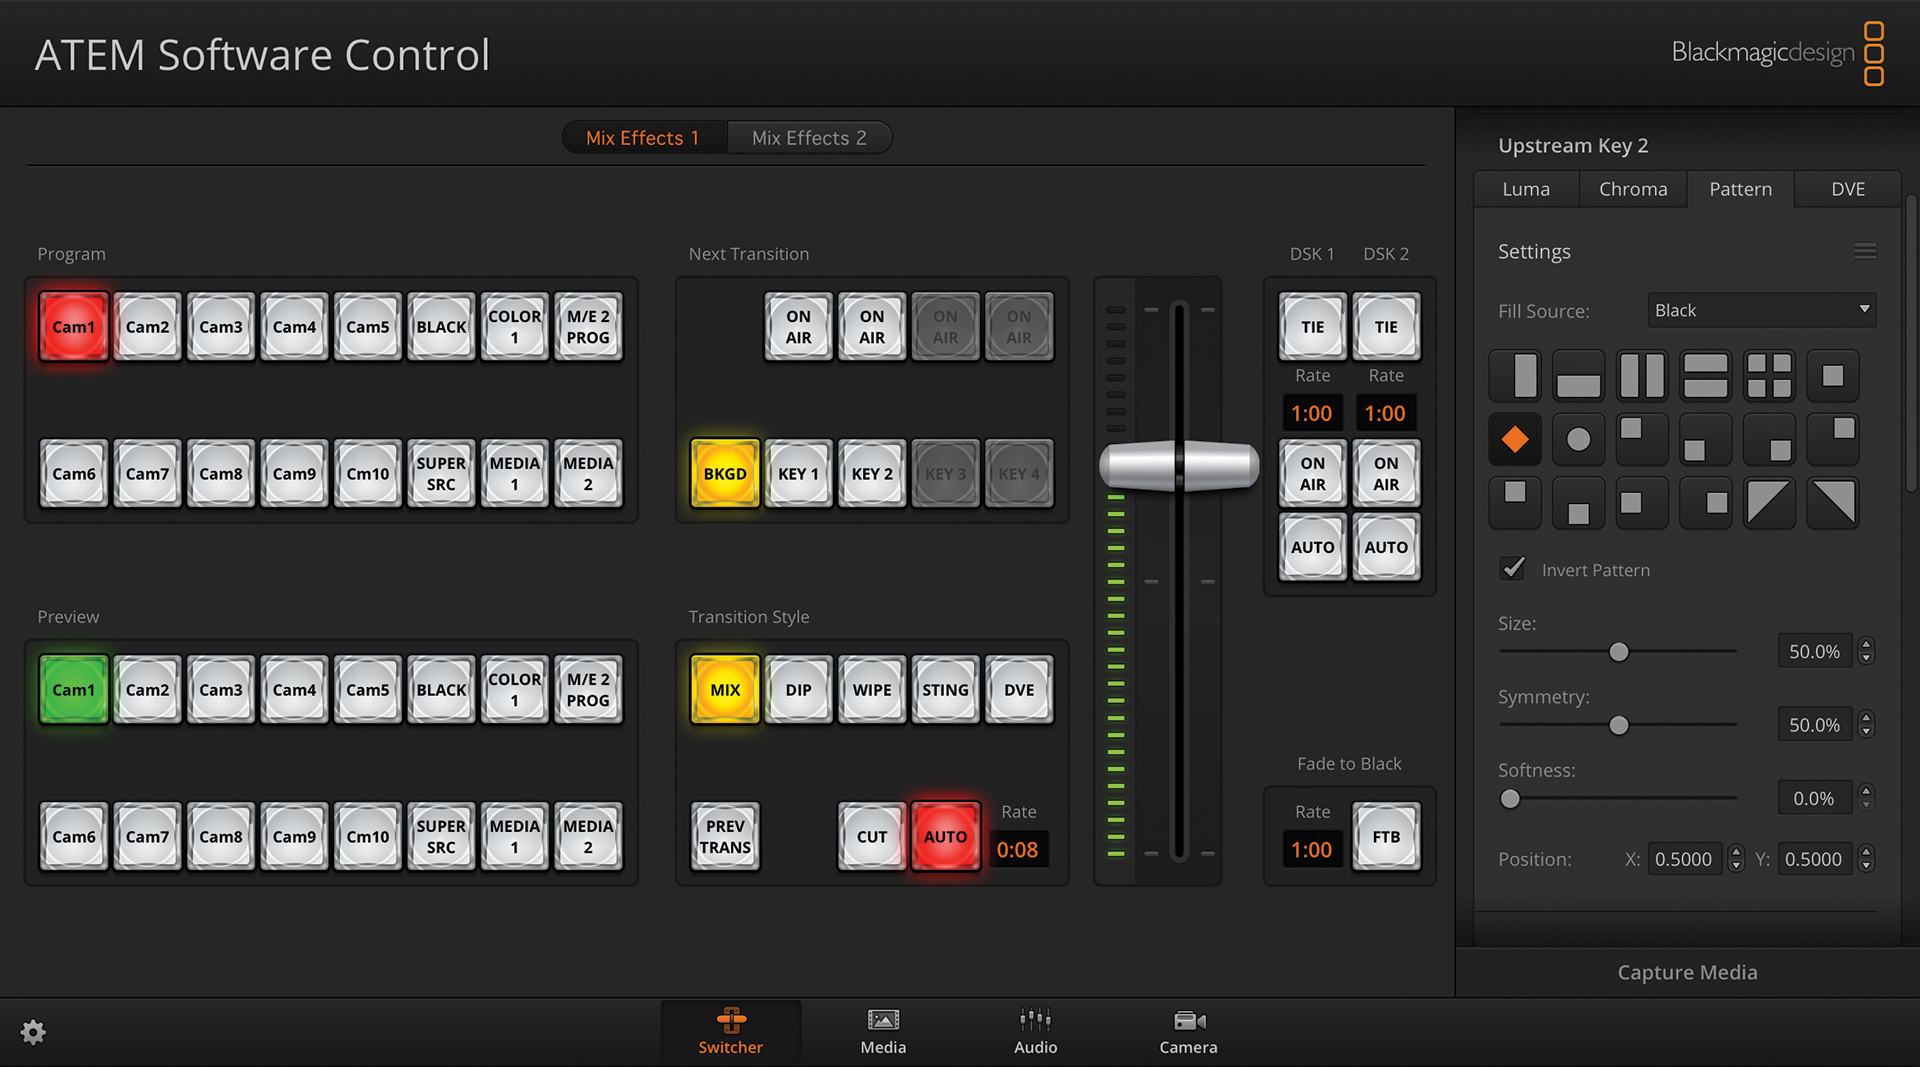Click the FTB fade to black button
Screen dimensions: 1920x1067
pos(1386,836)
